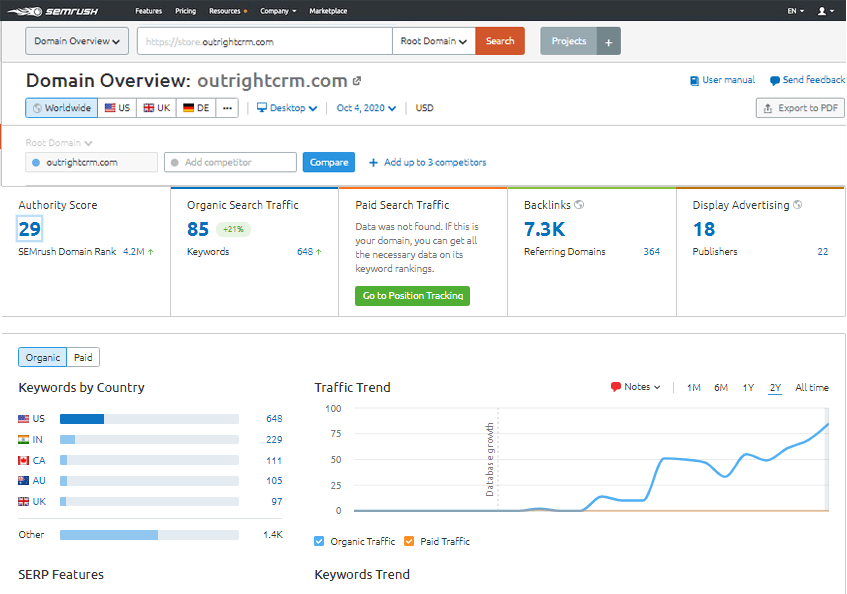The height and width of the screenshot is (594, 847).
Task: Open the Oct 4, 2020 date dropdown
Action: [366, 108]
